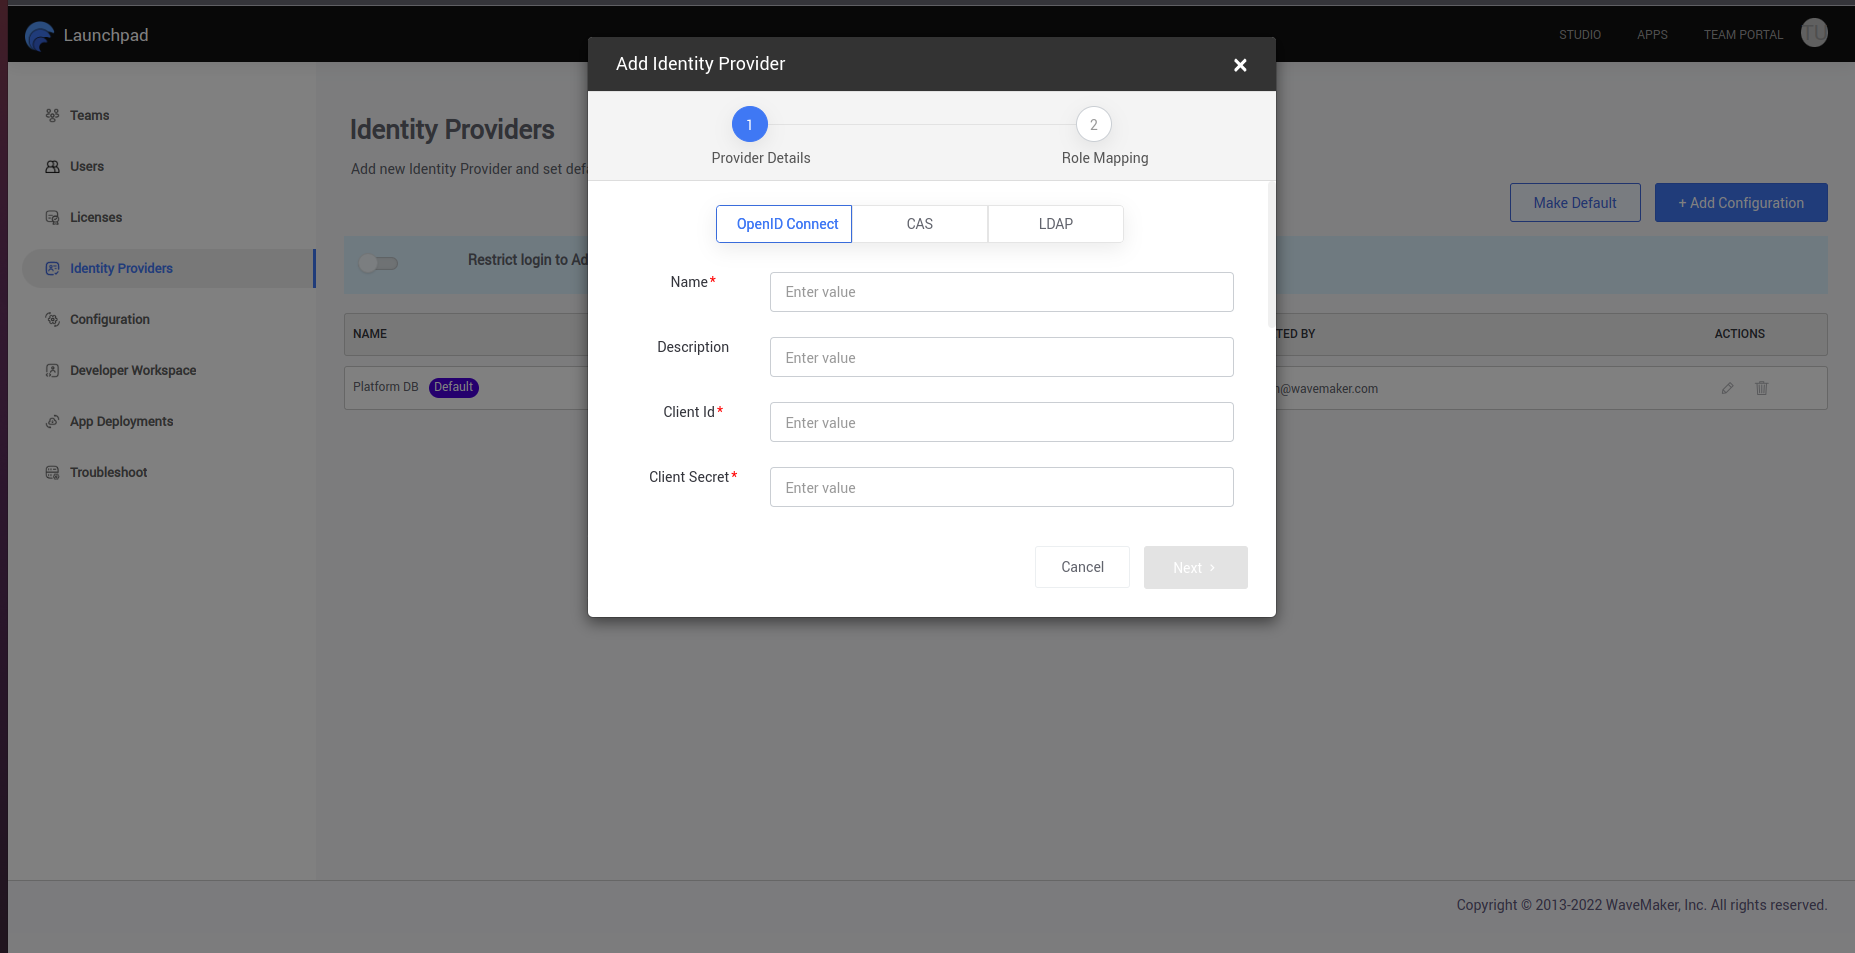The image size is (1855, 953).
Task: Switch to OpenID Connect tab
Action: (x=784, y=224)
